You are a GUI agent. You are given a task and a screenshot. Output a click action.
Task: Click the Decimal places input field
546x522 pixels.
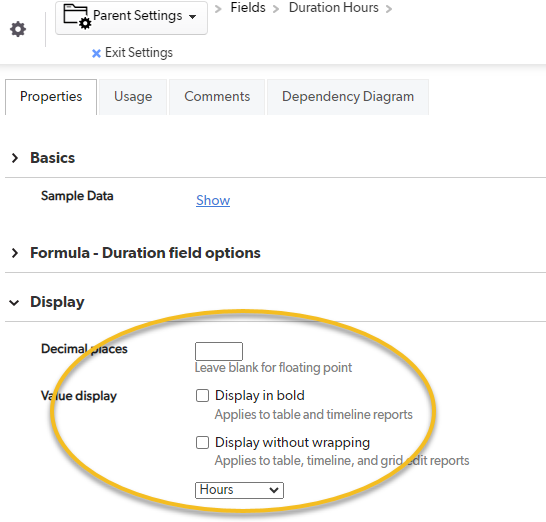[219, 351]
